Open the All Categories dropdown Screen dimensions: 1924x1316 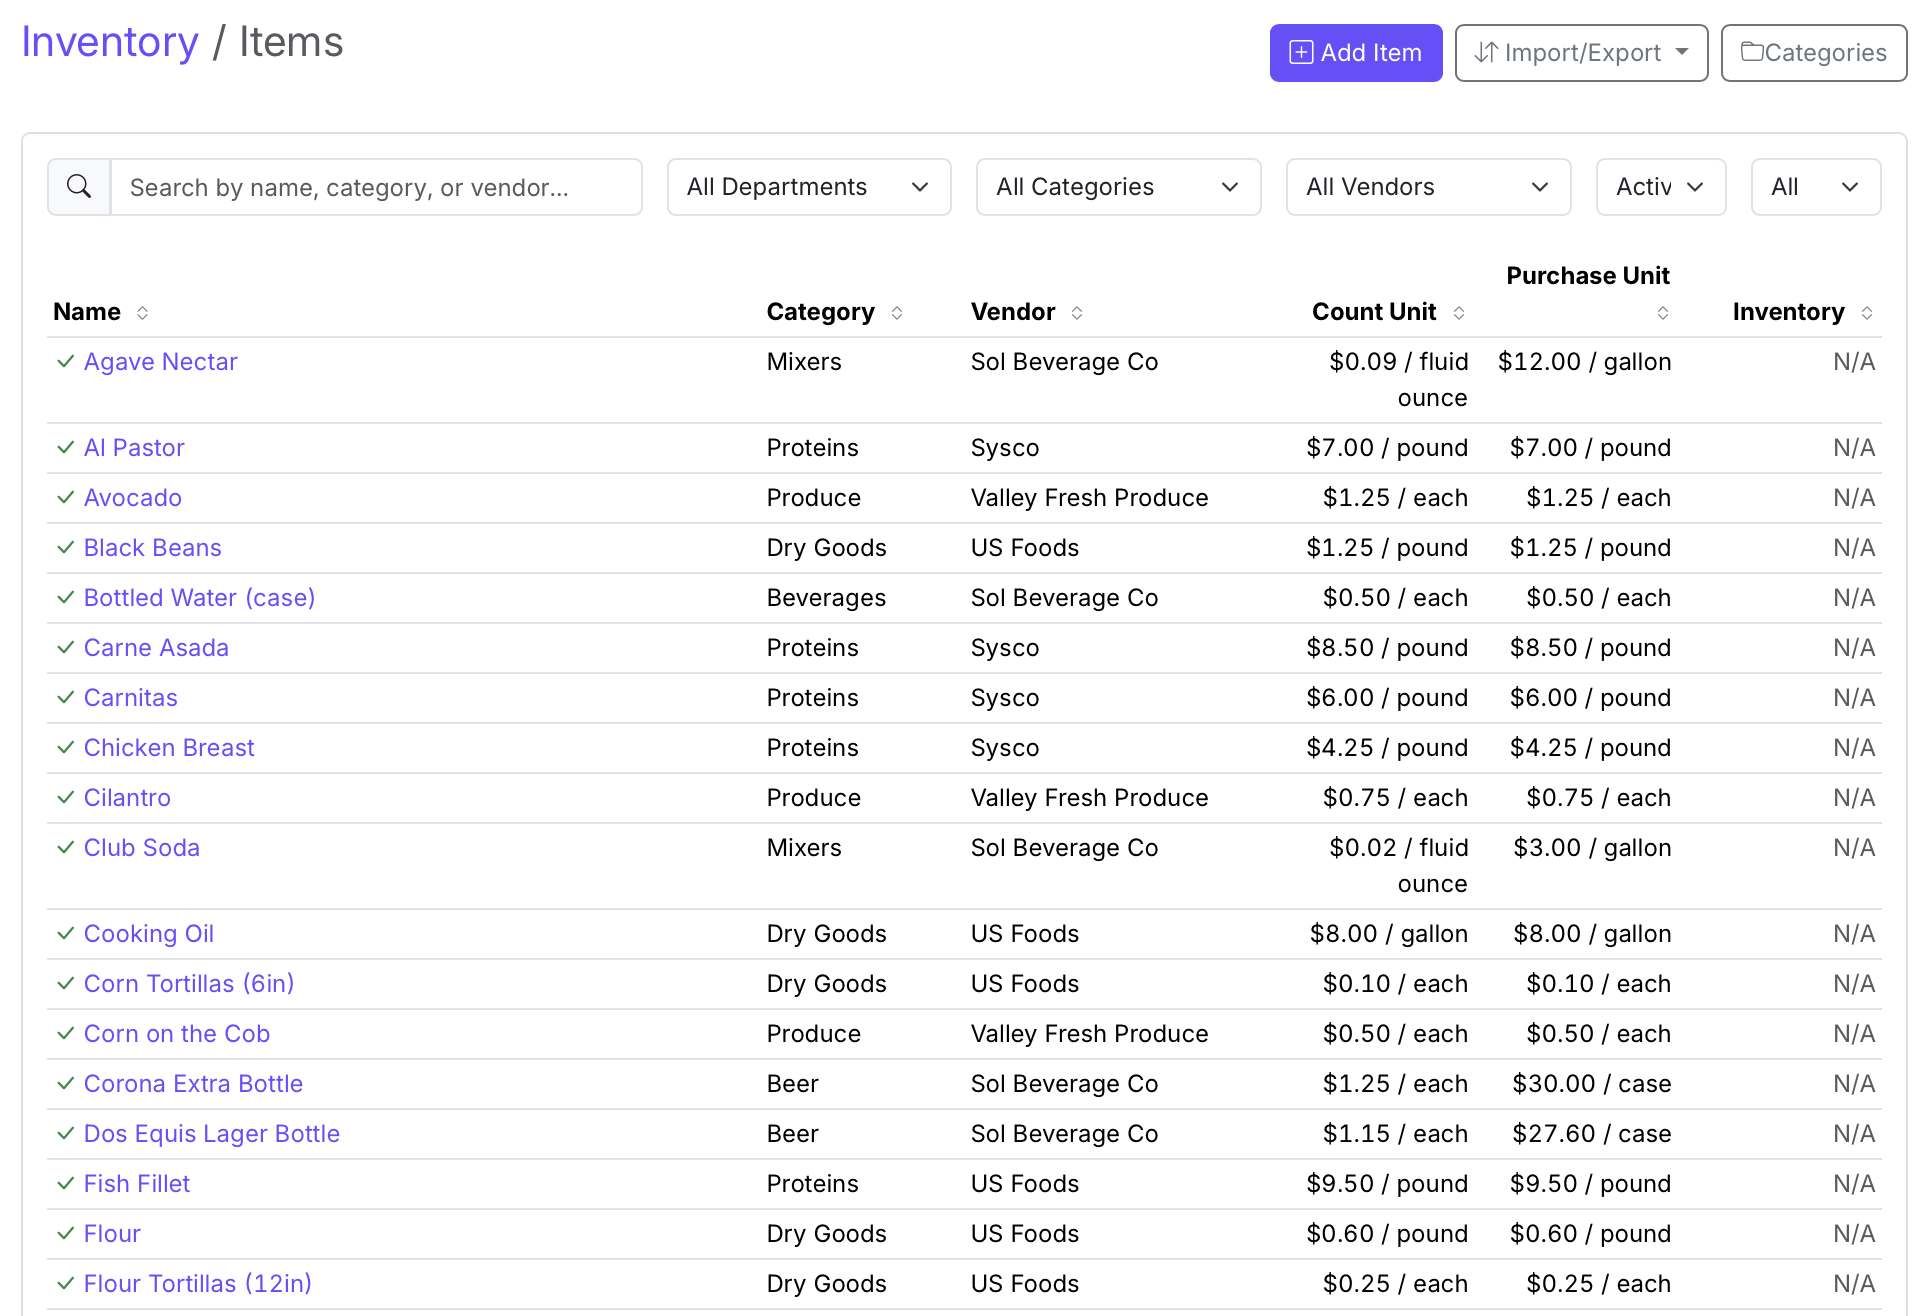click(x=1118, y=187)
